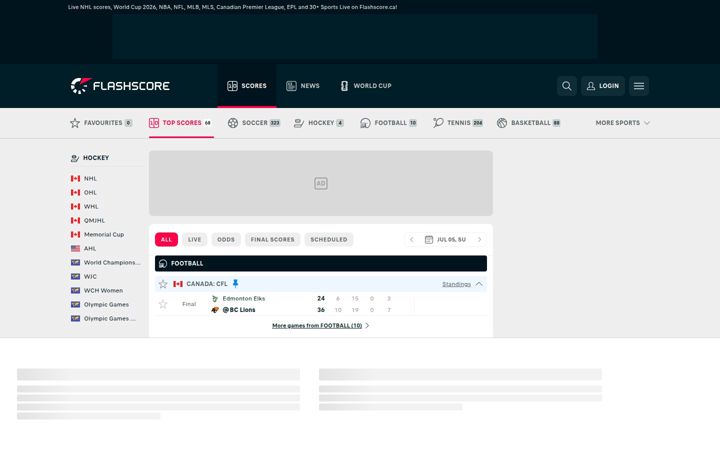Open AHL league in sidebar

pos(90,248)
